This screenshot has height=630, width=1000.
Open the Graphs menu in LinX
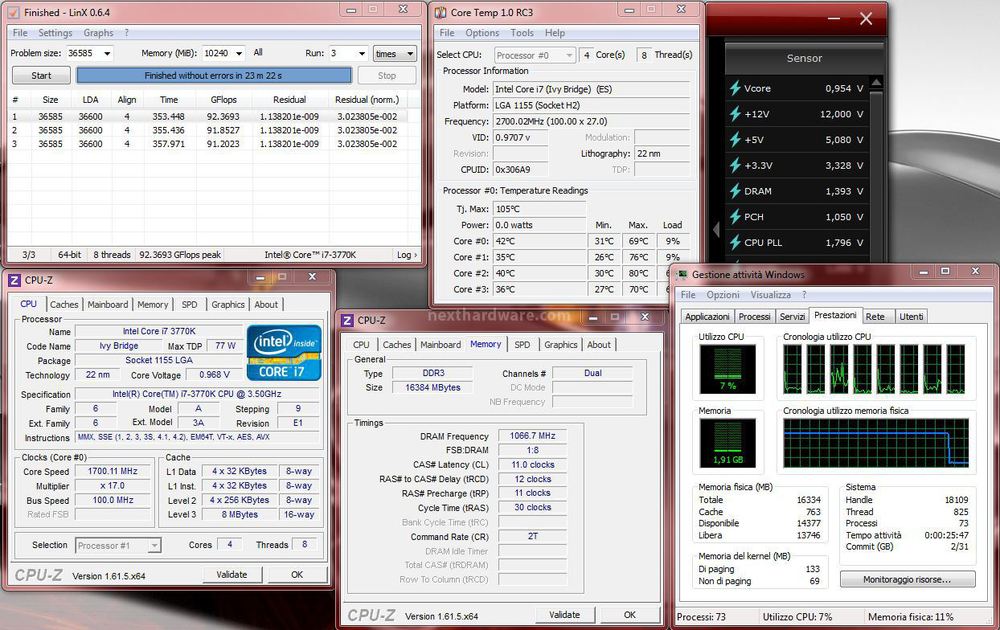98,33
